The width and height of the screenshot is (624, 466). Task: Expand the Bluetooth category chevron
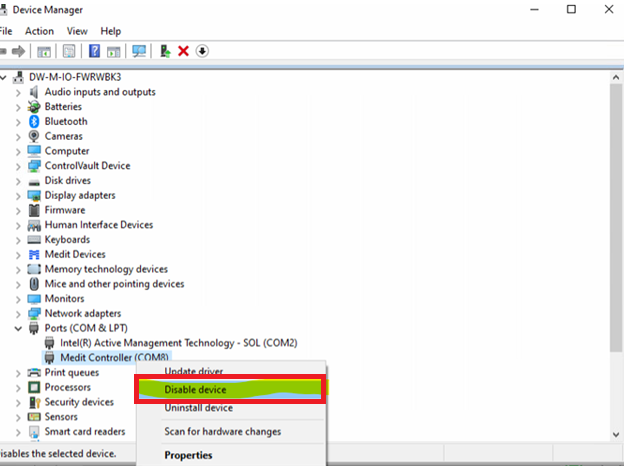[18, 122]
